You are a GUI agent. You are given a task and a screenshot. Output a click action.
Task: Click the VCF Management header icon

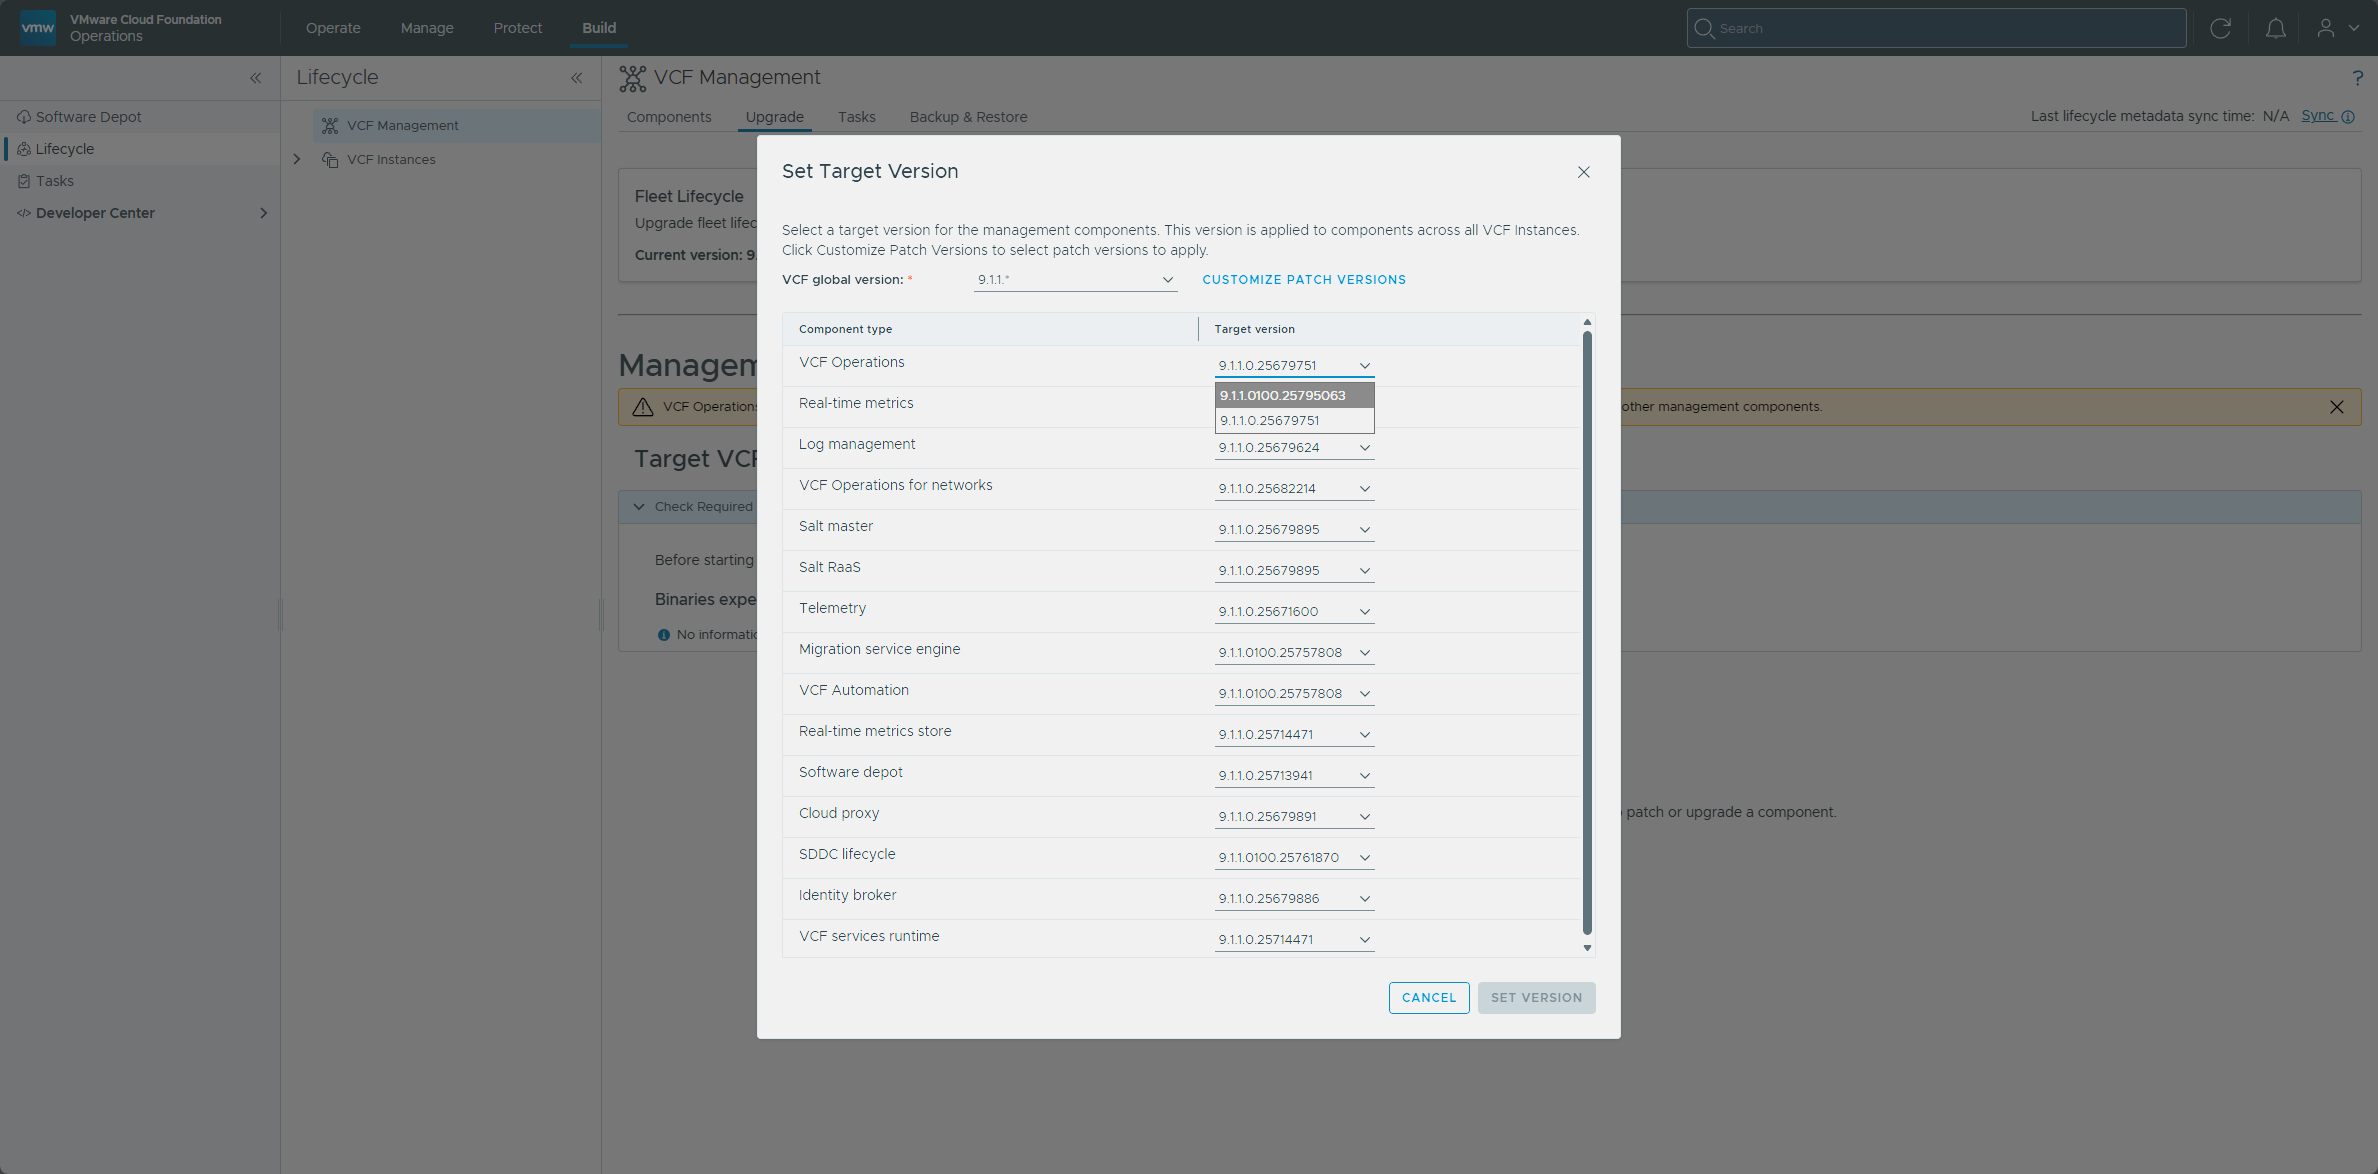click(632, 78)
